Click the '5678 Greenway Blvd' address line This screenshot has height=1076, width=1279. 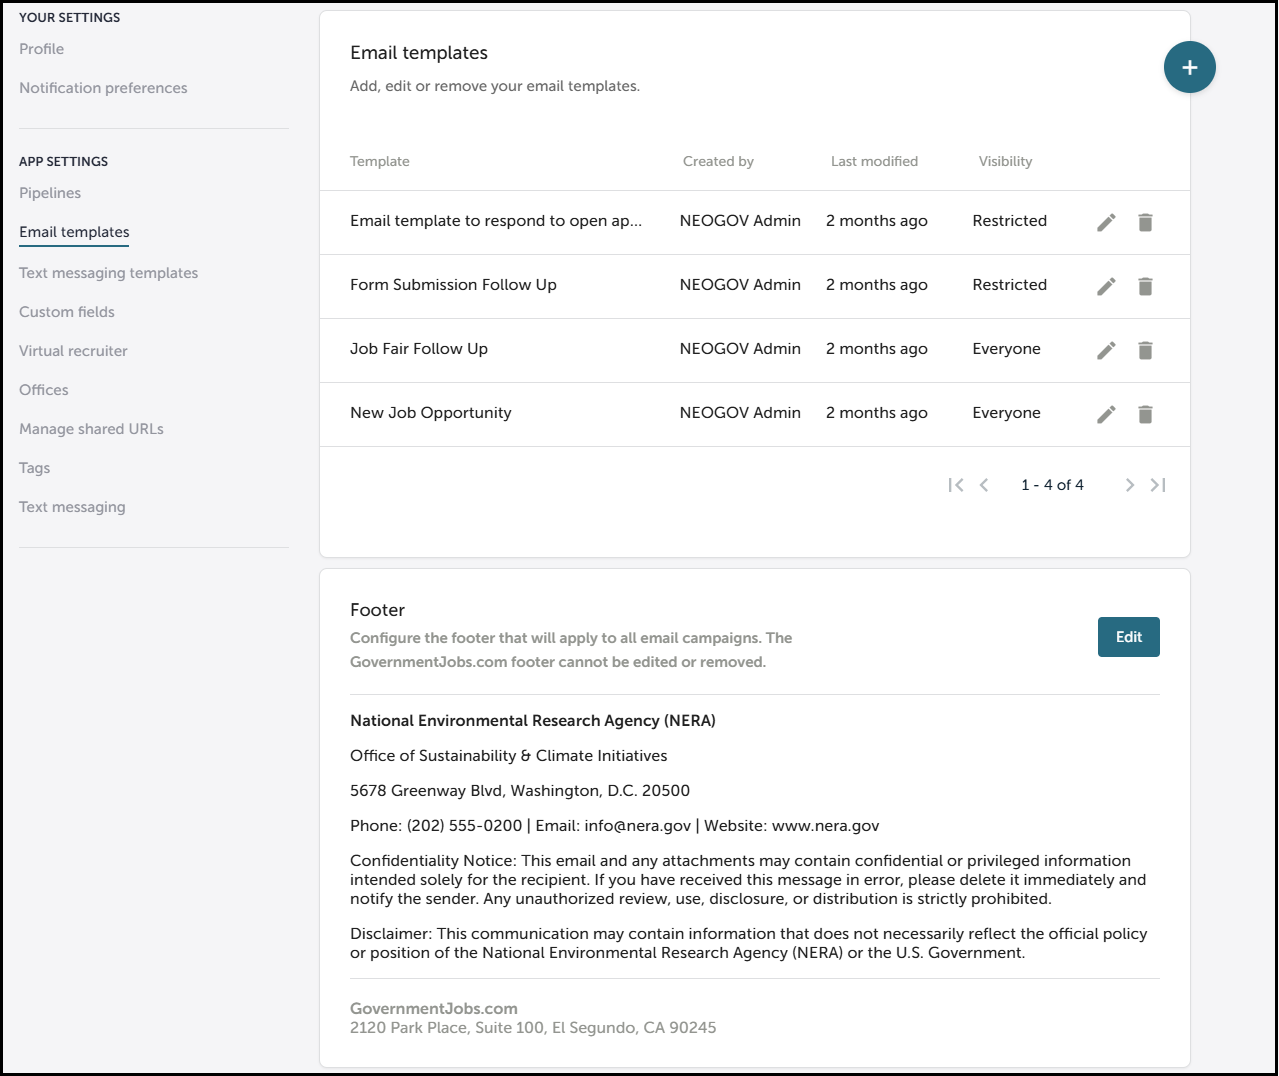point(520,791)
